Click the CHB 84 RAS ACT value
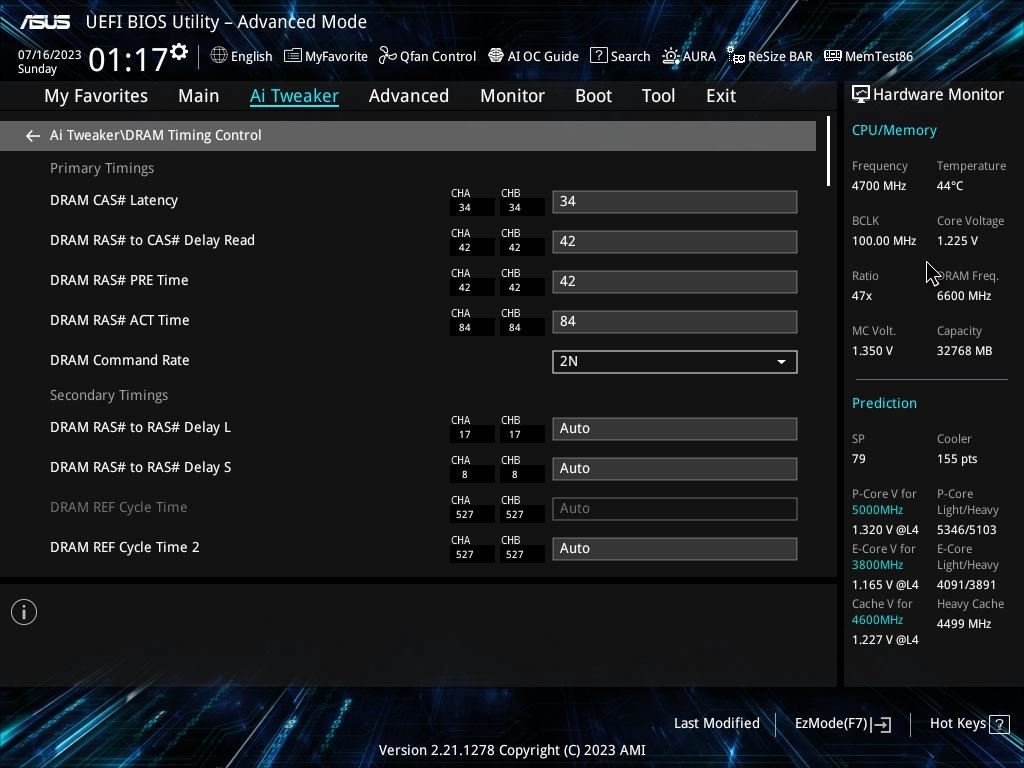The image size is (1024, 768). click(x=515, y=328)
